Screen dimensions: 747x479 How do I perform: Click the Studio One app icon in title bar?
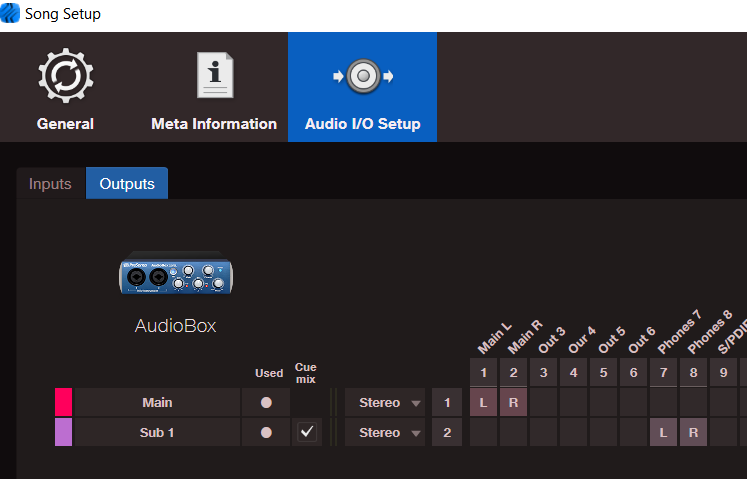tap(10, 14)
